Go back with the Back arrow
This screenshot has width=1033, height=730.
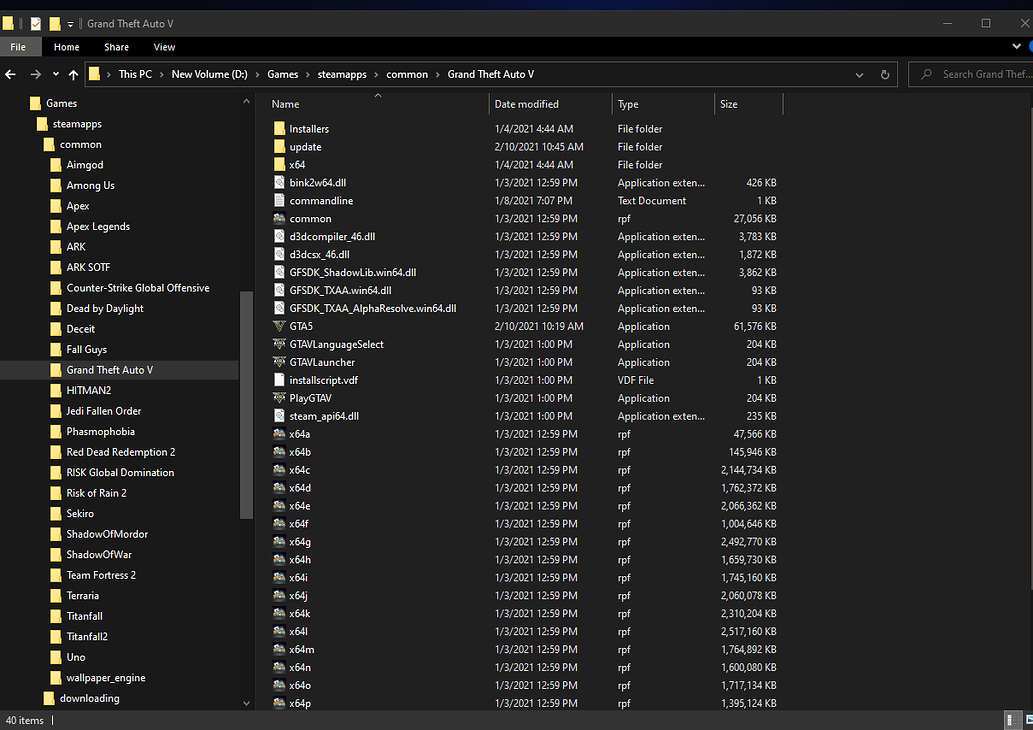pos(11,74)
